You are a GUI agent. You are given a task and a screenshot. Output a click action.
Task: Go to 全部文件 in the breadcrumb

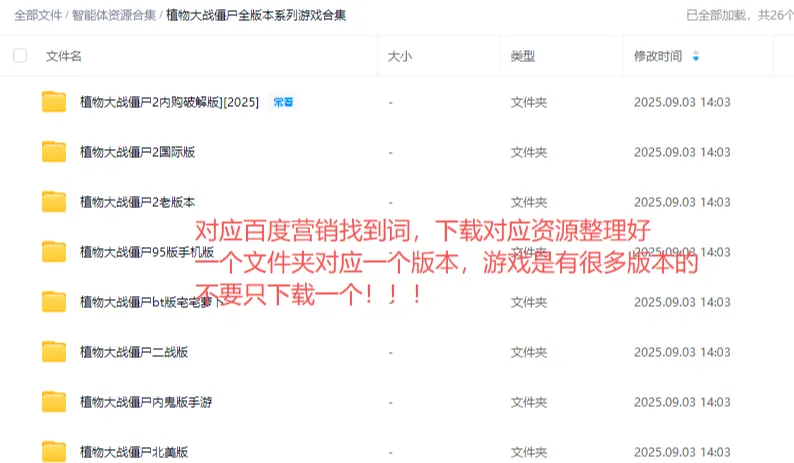(x=38, y=15)
